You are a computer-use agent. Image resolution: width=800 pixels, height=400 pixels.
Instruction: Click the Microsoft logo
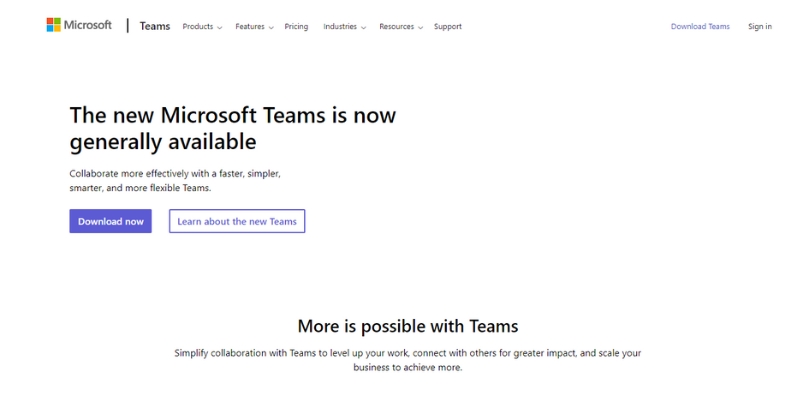click(x=79, y=25)
